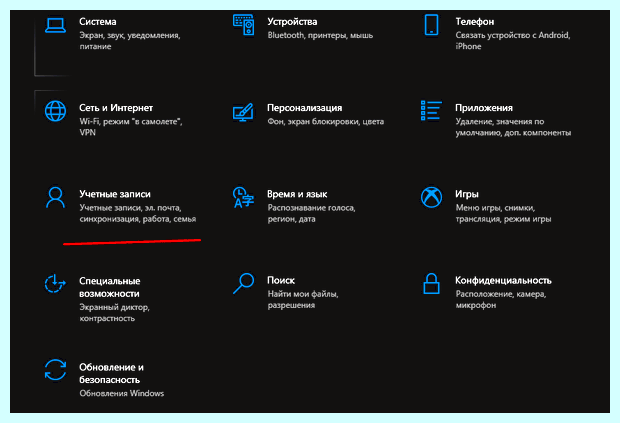Click the text 'Bluetooth, принтеры, мышь'
Viewport: 620px width, 423px height.
pos(320,35)
